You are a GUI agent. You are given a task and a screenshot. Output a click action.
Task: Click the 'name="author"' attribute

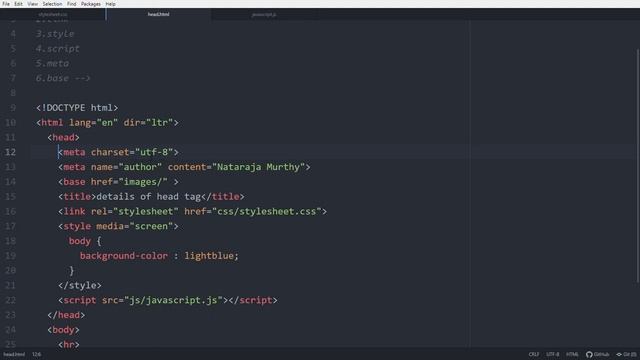pos(126,167)
